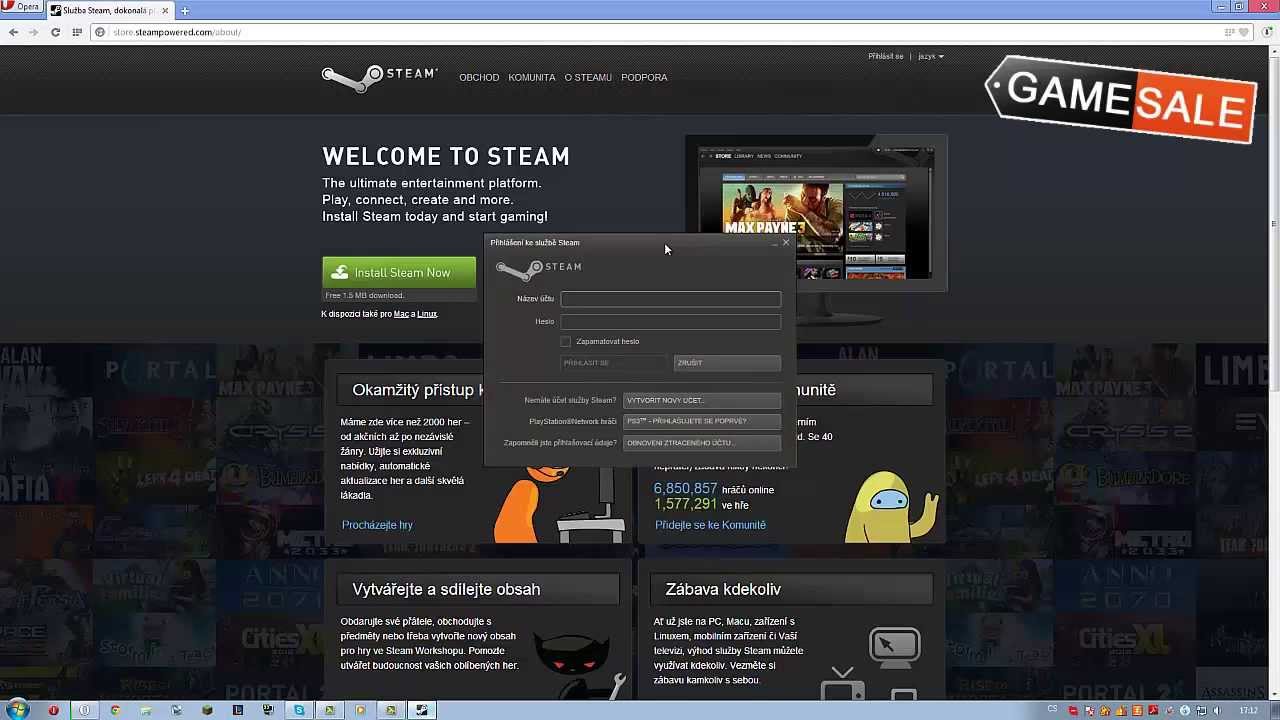This screenshot has width=1280, height=720.
Task: Click the GAMESALE badge
Action: [x=1122, y=100]
